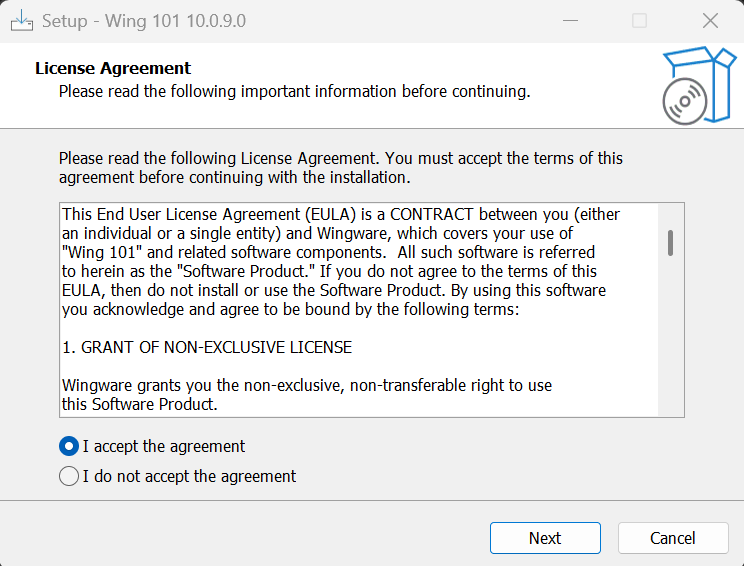The width and height of the screenshot is (744, 566).
Task: Click the setup installer icon in title bar
Action: tap(22, 21)
